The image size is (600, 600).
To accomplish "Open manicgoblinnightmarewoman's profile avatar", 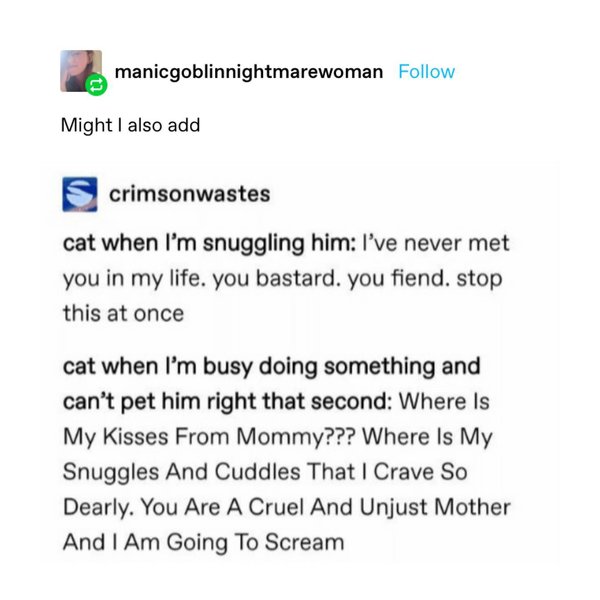I will pos(81,71).
